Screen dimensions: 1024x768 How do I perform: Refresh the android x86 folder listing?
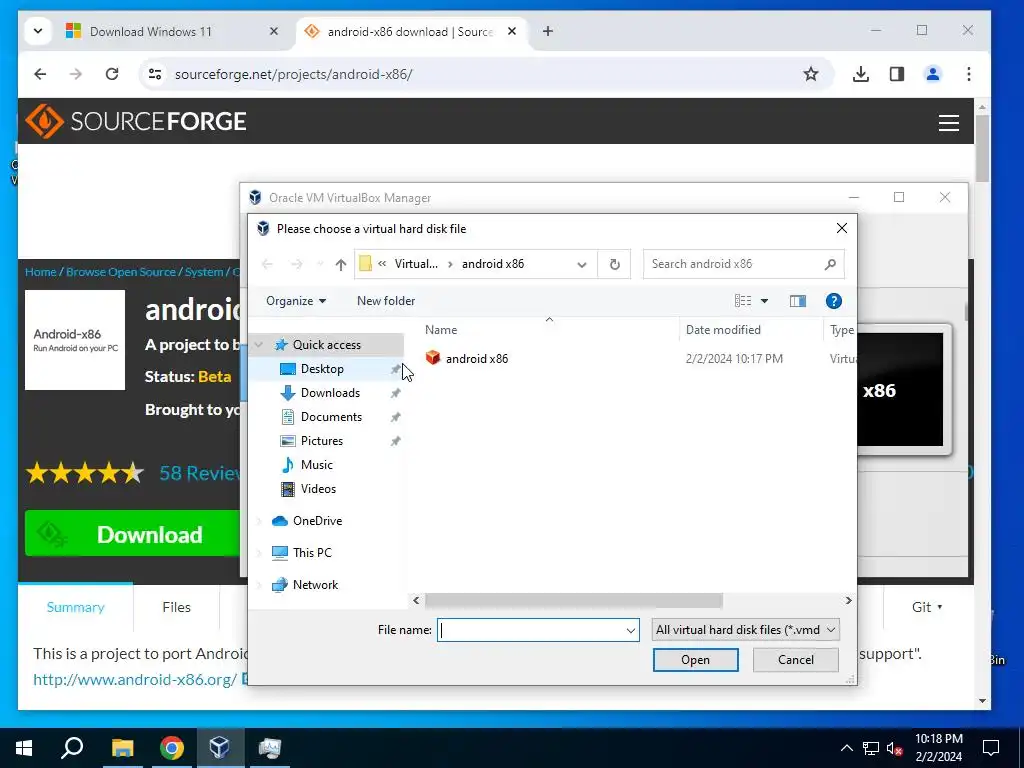[x=615, y=264]
